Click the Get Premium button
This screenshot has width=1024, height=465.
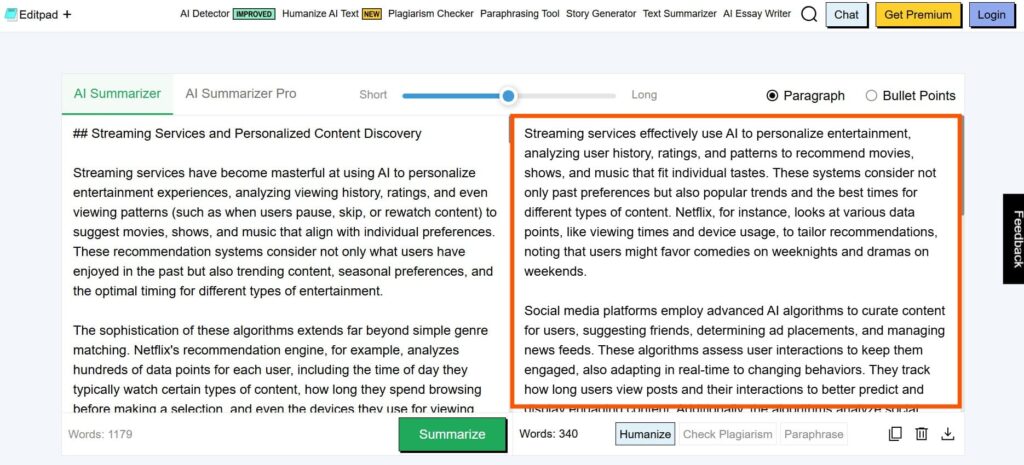tap(918, 14)
